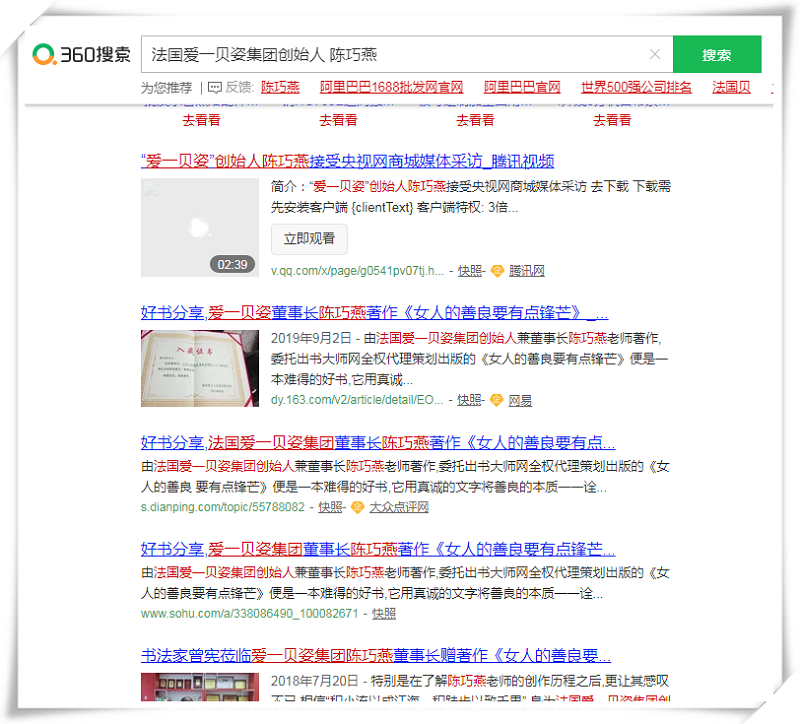Open the 阿里巴巴官网 suggestion link
This screenshot has height=724, width=800.
point(522,88)
